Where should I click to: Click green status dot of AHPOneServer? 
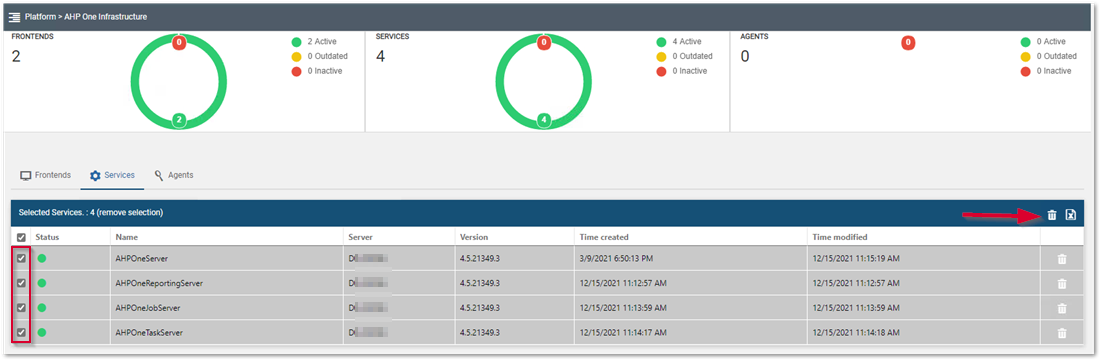click(x=41, y=258)
